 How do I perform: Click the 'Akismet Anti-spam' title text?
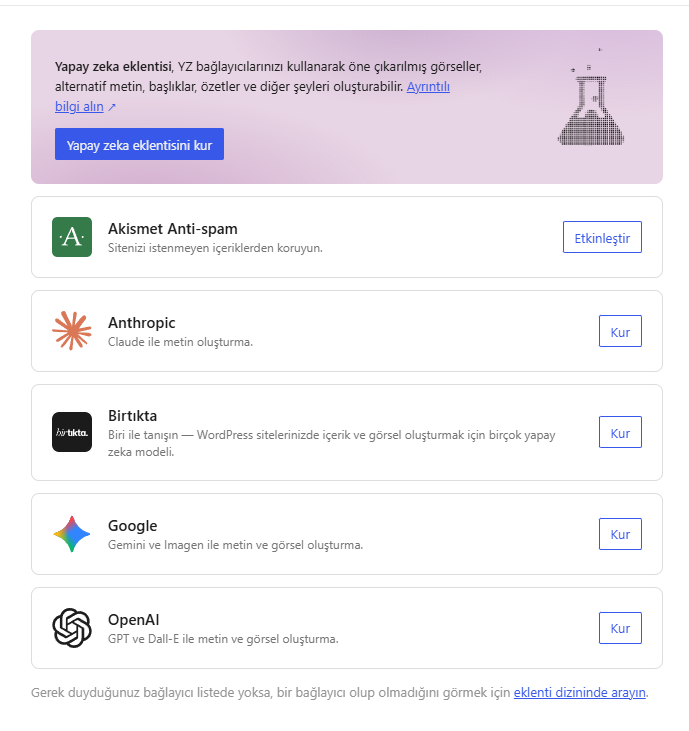(x=172, y=229)
